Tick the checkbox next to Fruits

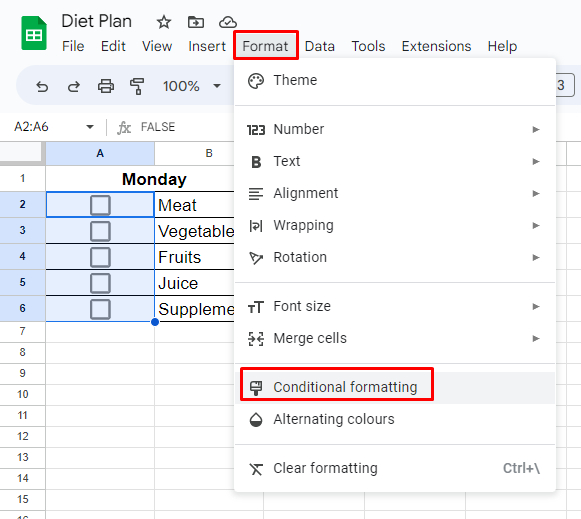pyautogui.click(x=100, y=257)
